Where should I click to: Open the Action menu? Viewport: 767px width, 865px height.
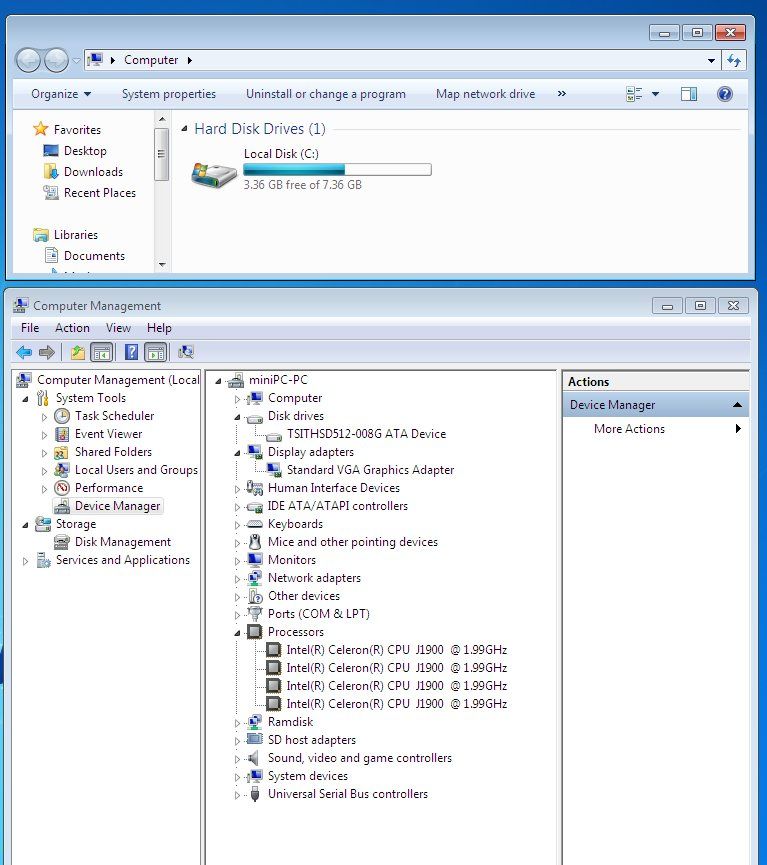(x=72, y=328)
